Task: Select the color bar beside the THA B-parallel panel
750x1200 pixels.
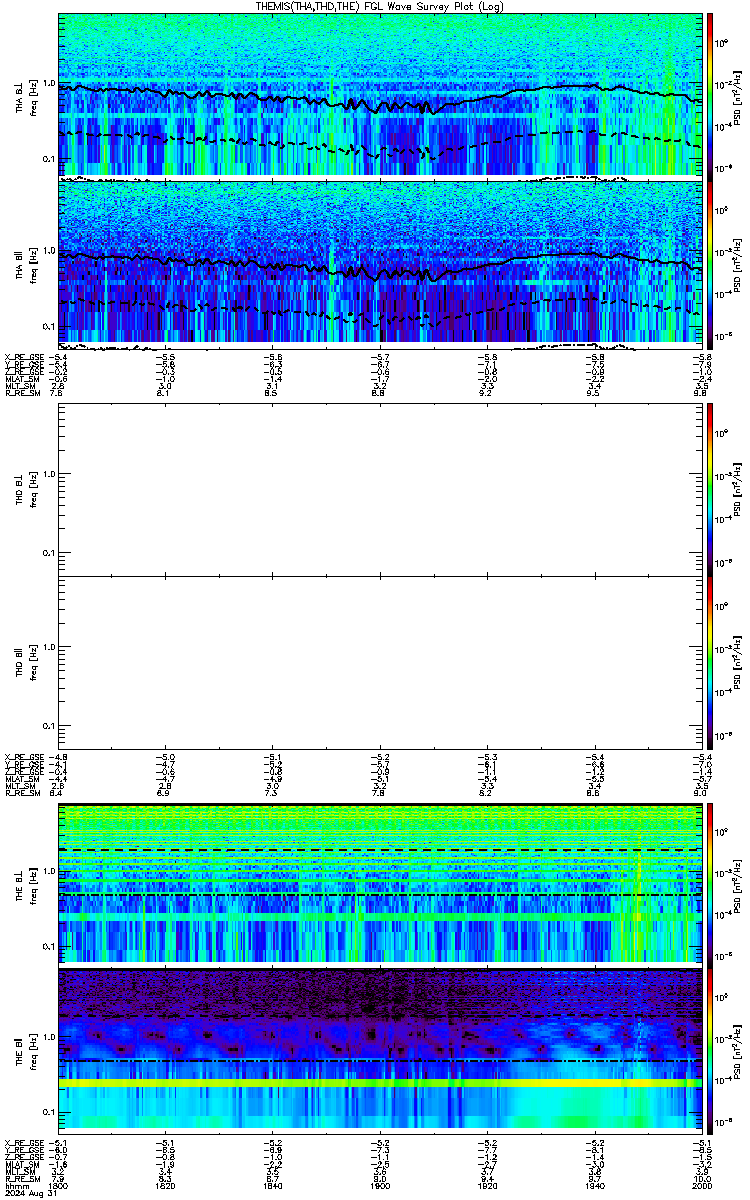Action: tap(710, 263)
